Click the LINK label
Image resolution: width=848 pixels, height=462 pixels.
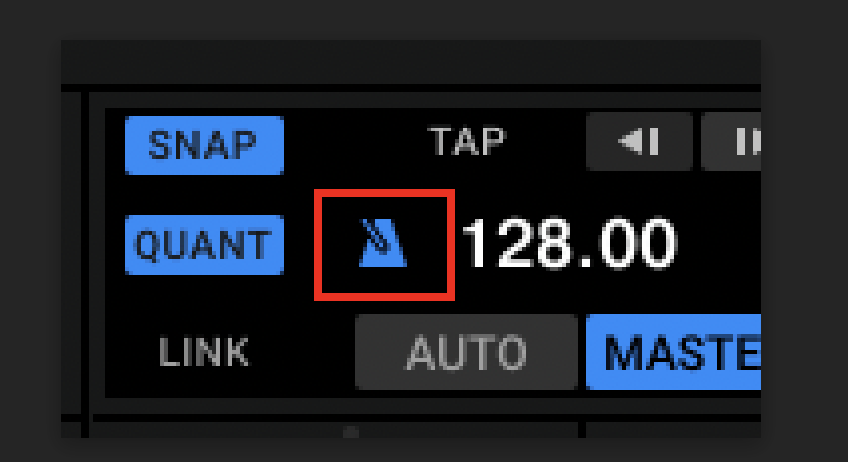(204, 352)
